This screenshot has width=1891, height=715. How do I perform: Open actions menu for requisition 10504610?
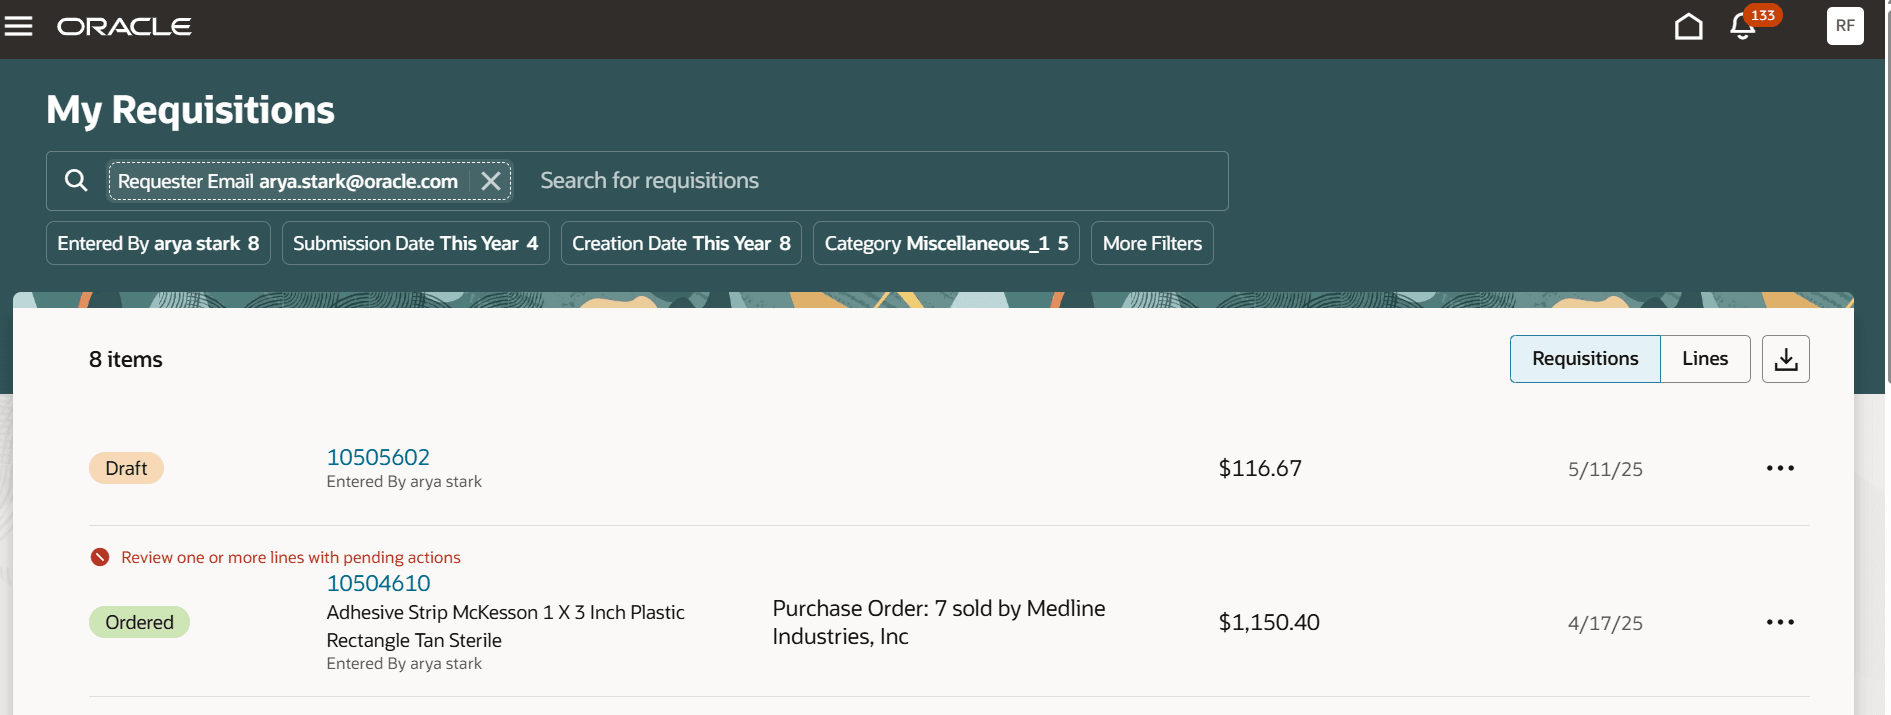pyautogui.click(x=1780, y=622)
